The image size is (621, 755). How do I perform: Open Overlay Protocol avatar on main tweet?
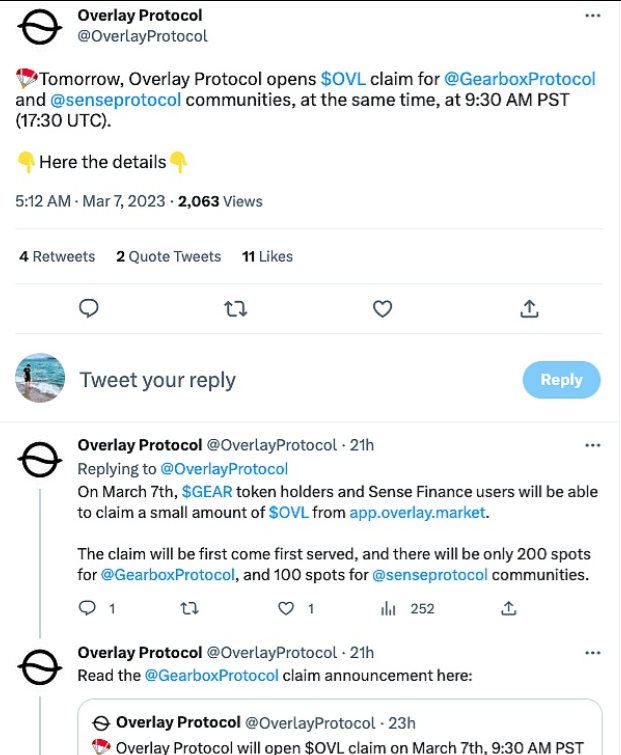coord(40,30)
